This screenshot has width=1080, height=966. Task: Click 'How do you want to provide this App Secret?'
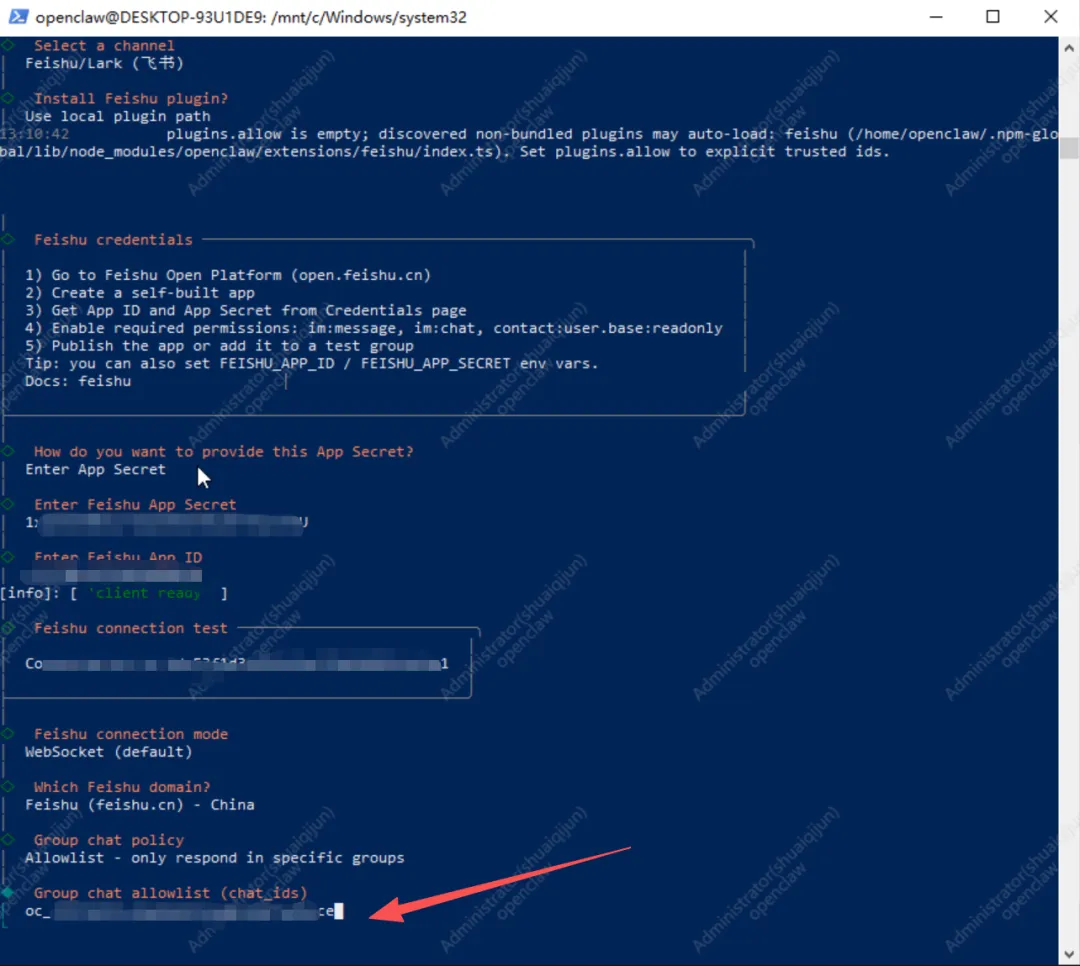pyautogui.click(x=224, y=452)
